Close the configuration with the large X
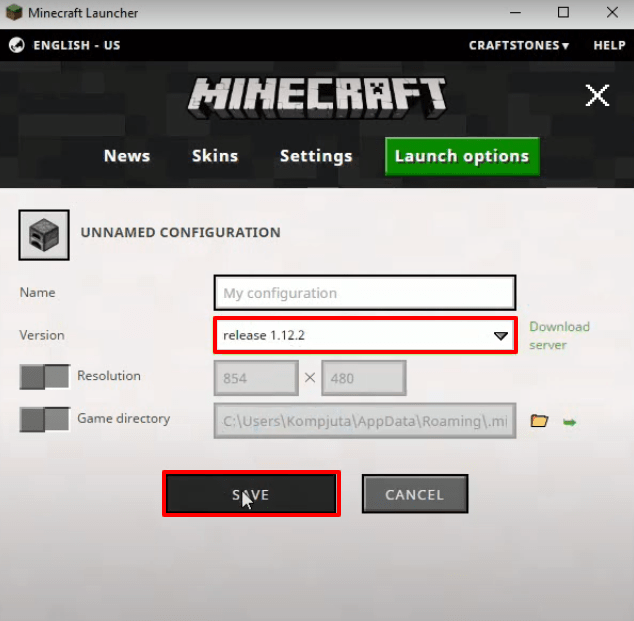The height and width of the screenshot is (621, 634). point(597,95)
